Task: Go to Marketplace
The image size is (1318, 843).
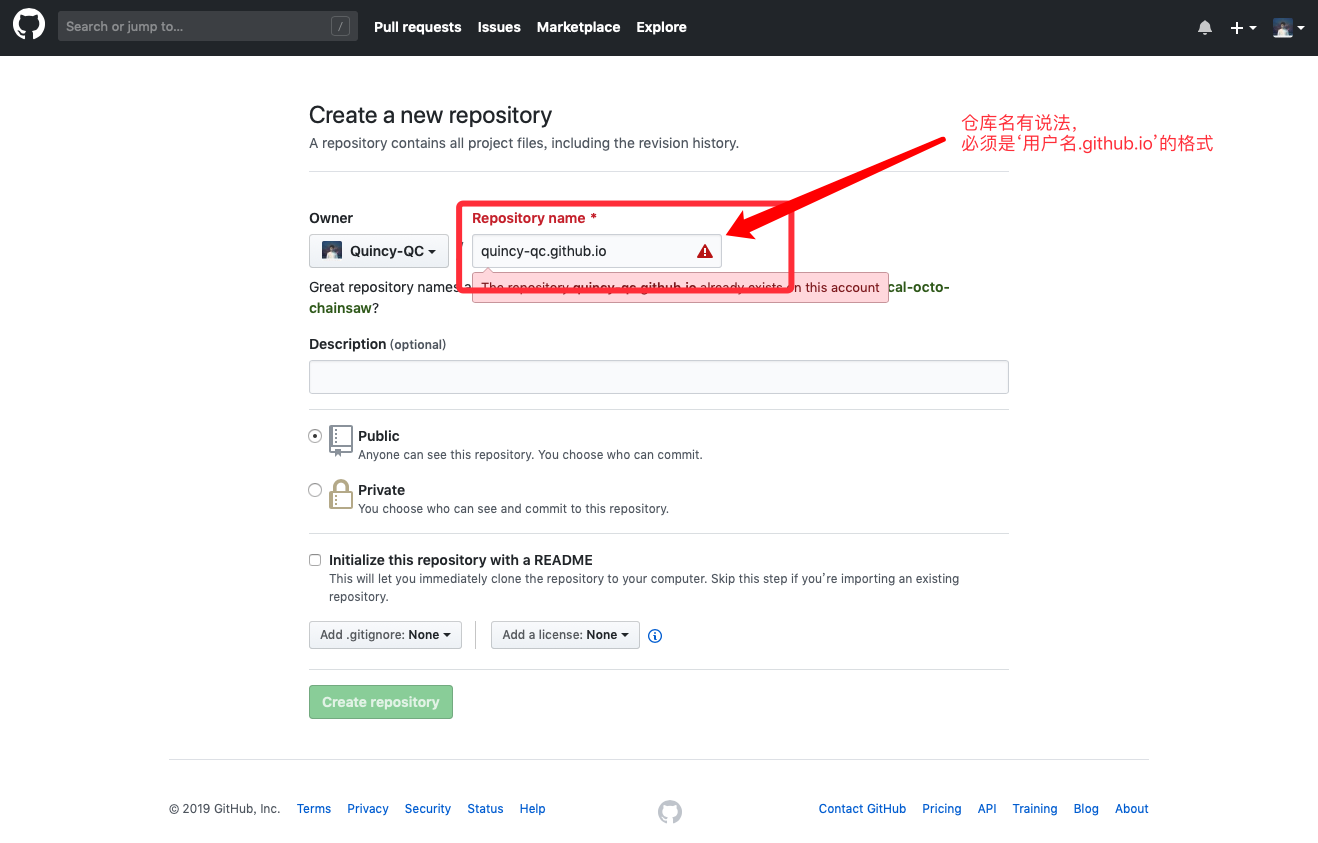Action: tap(578, 27)
